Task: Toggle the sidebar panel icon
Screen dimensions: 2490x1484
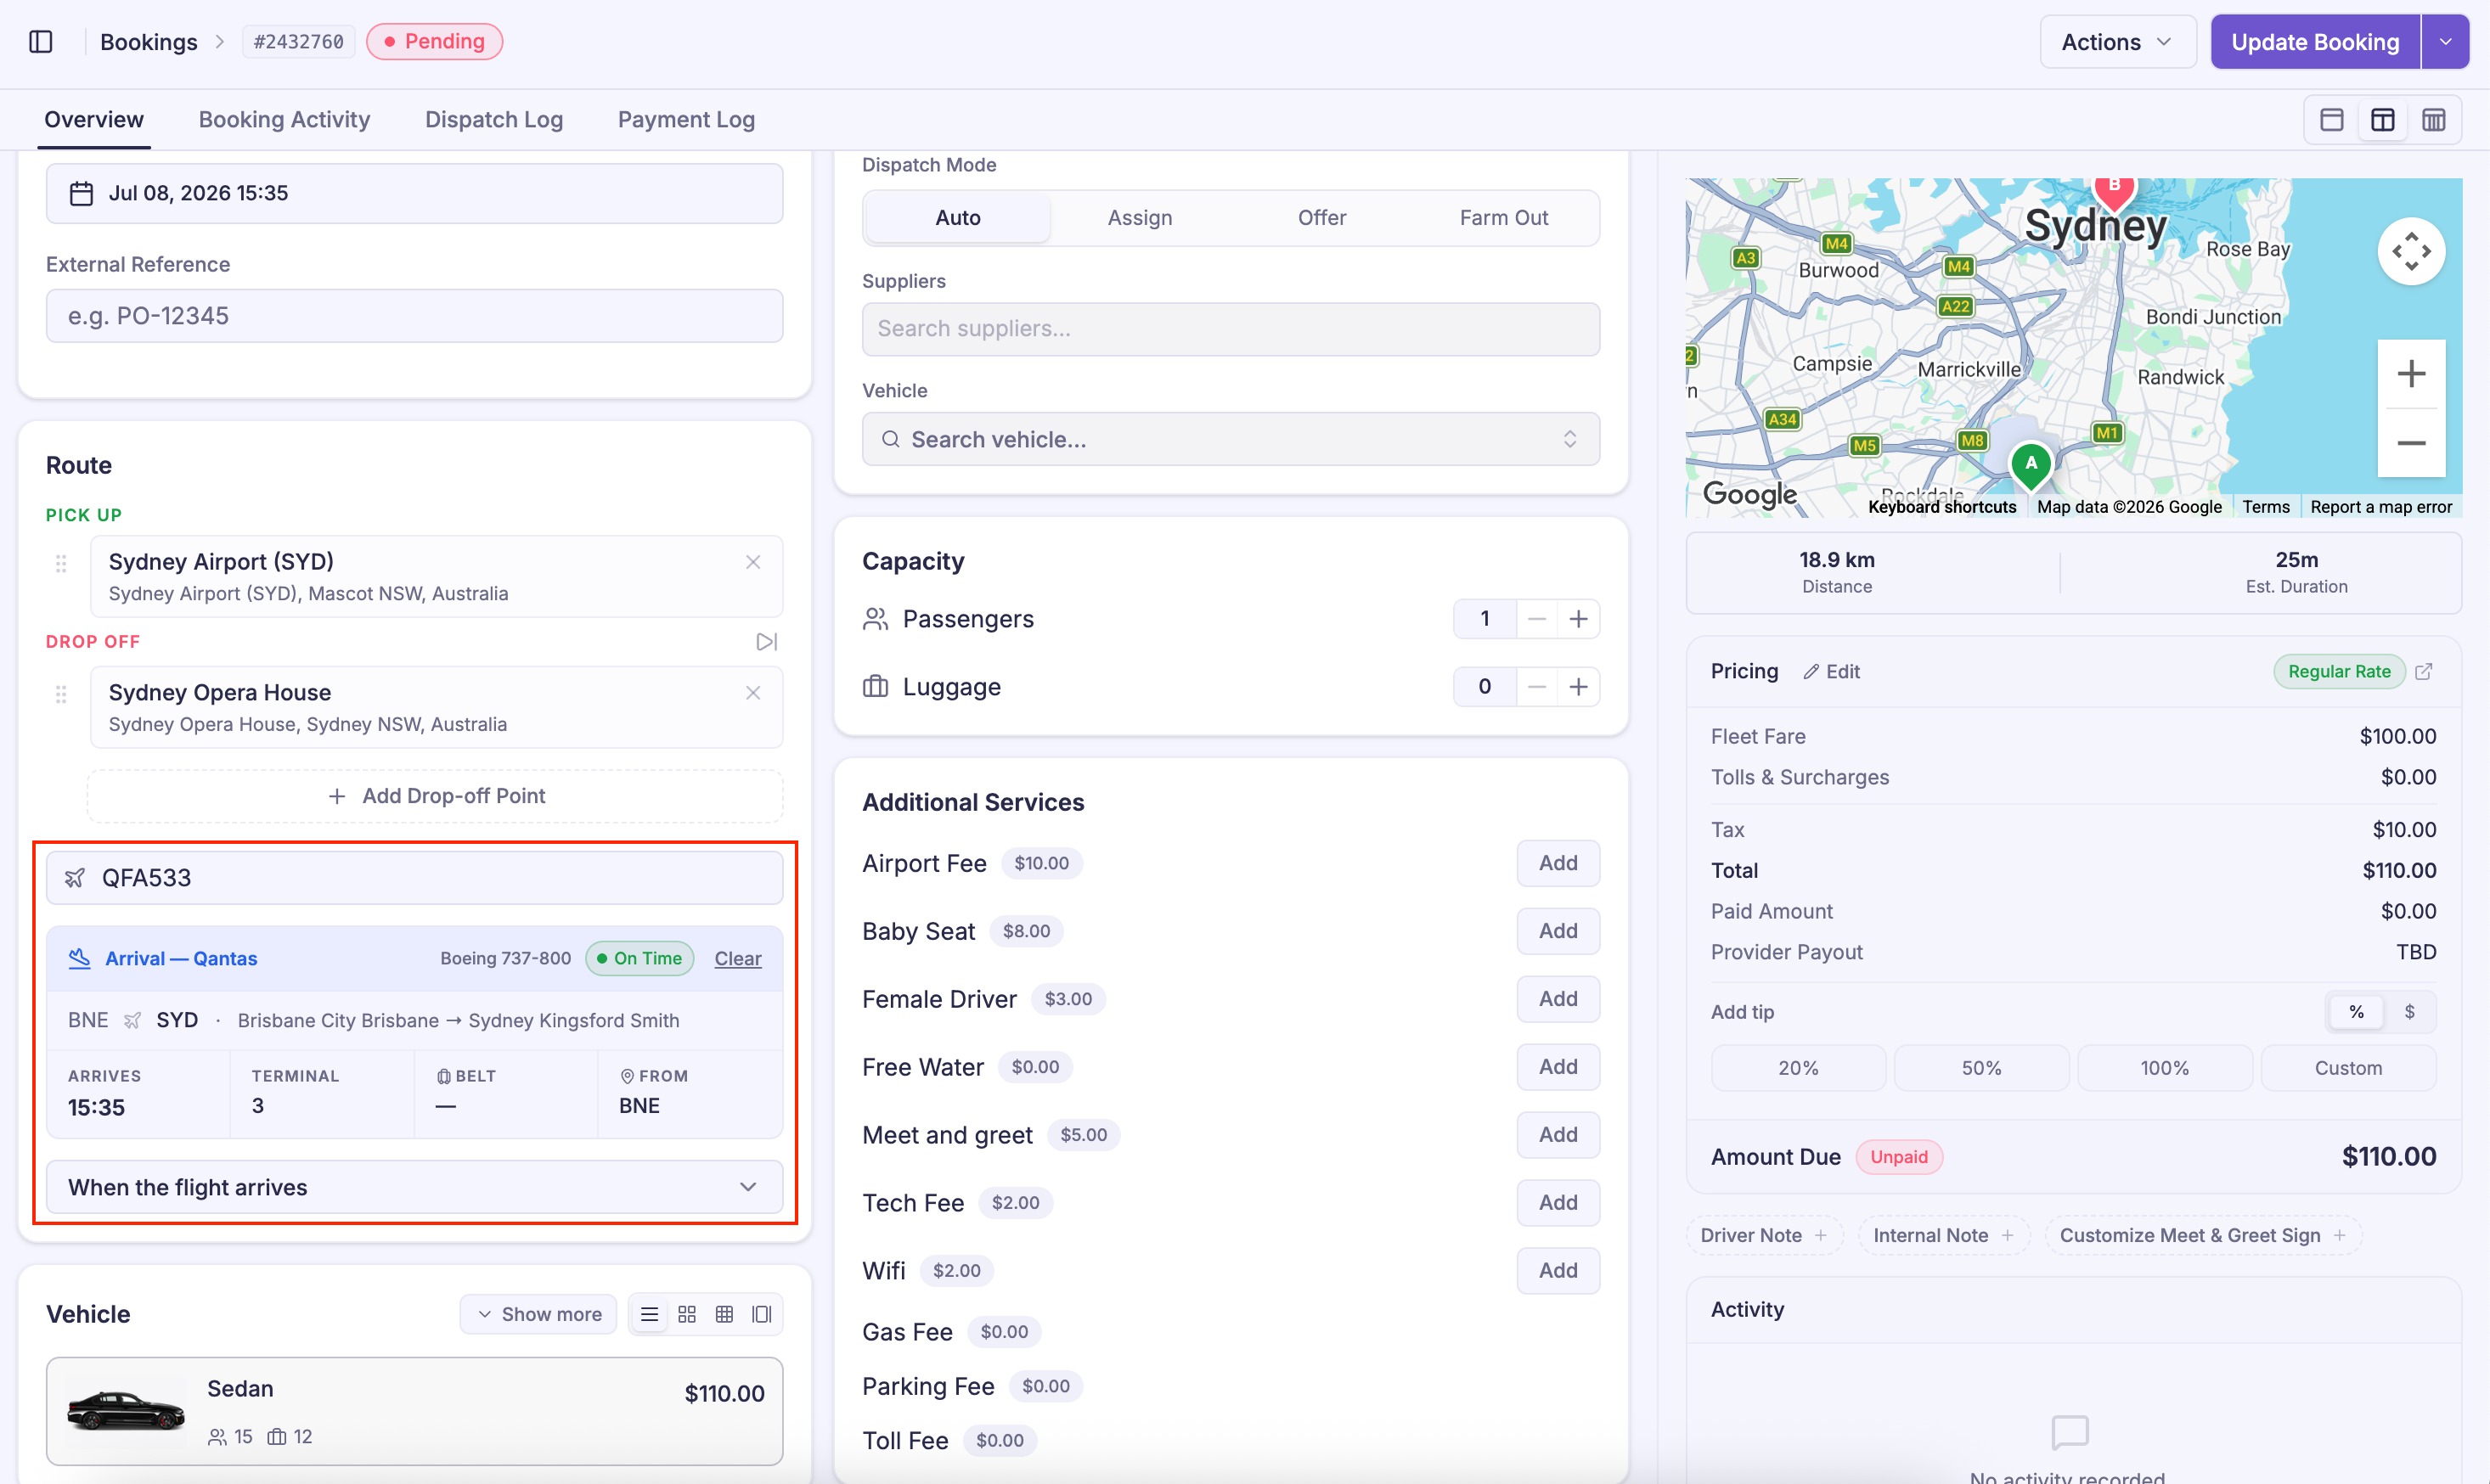Action: tap(41, 41)
